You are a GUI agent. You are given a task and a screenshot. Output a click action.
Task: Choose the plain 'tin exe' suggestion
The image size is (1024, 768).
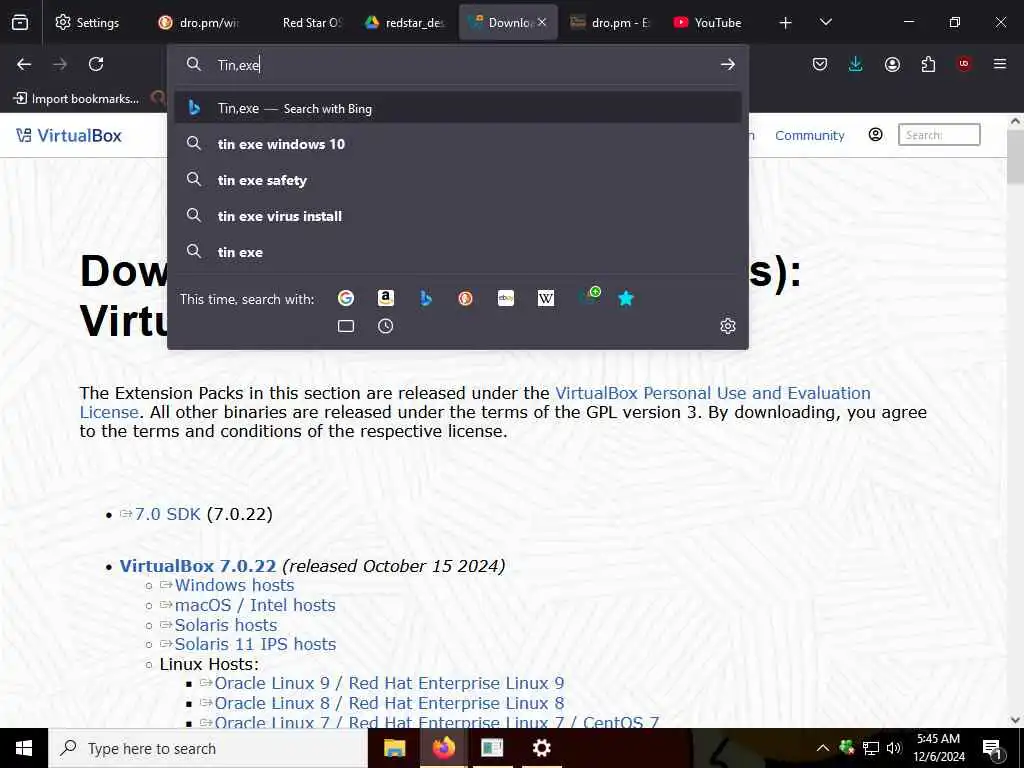pyautogui.click(x=458, y=252)
